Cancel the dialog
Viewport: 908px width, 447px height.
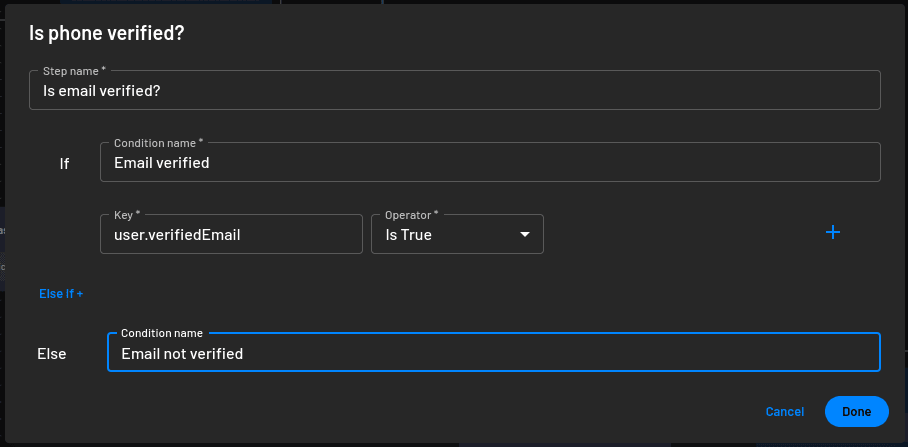pos(785,412)
